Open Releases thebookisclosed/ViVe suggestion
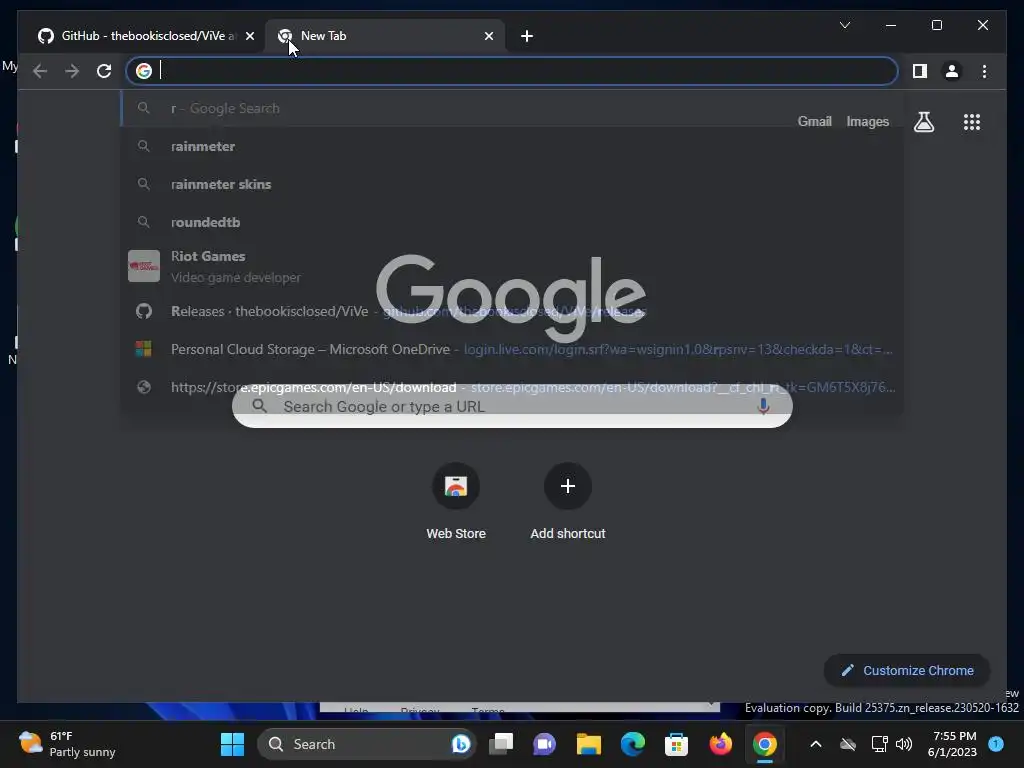The image size is (1024, 768). tap(512, 312)
